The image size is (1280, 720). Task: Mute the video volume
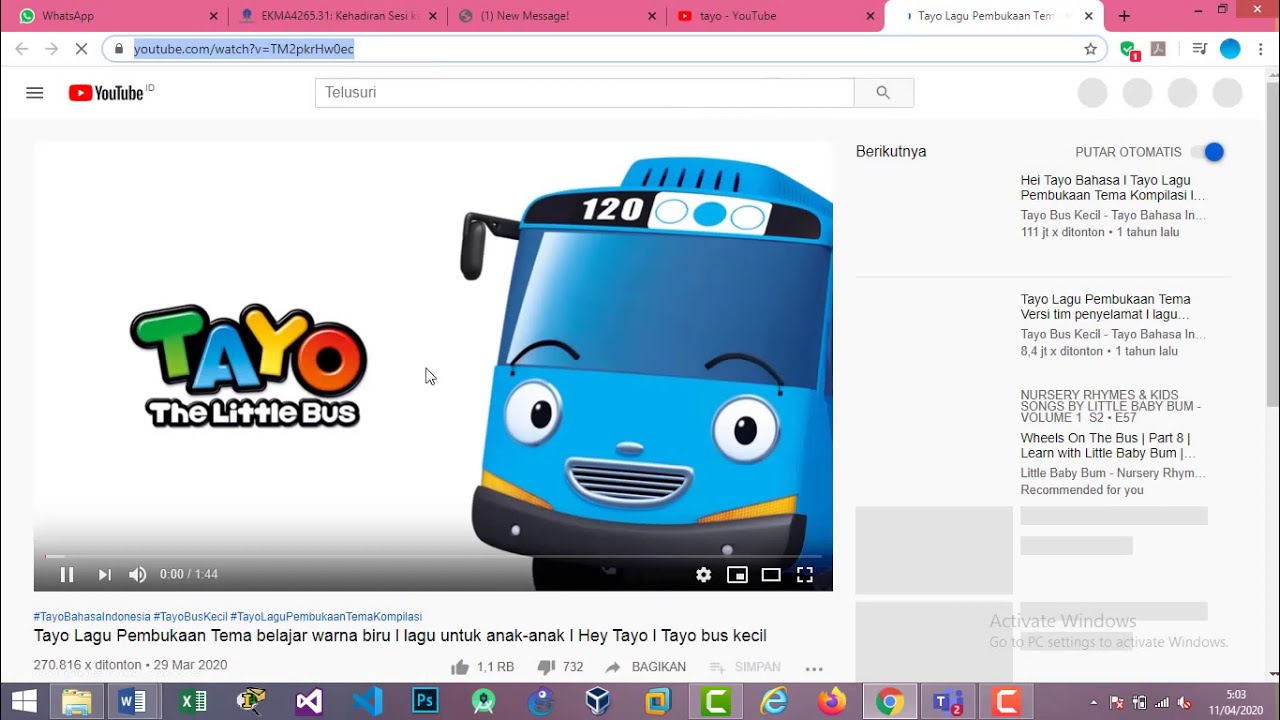point(138,574)
